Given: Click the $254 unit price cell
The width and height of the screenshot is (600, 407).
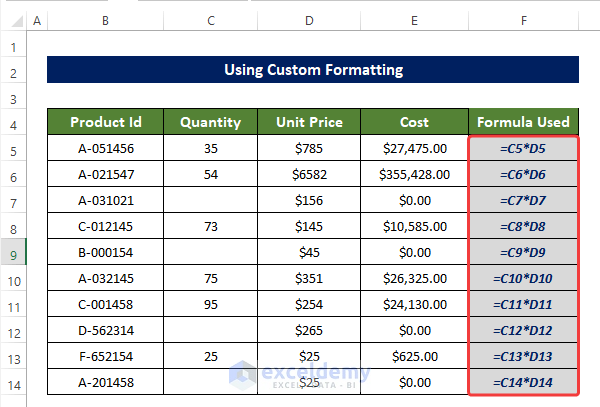Looking at the screenshot, I should click(x=309, y=305).
